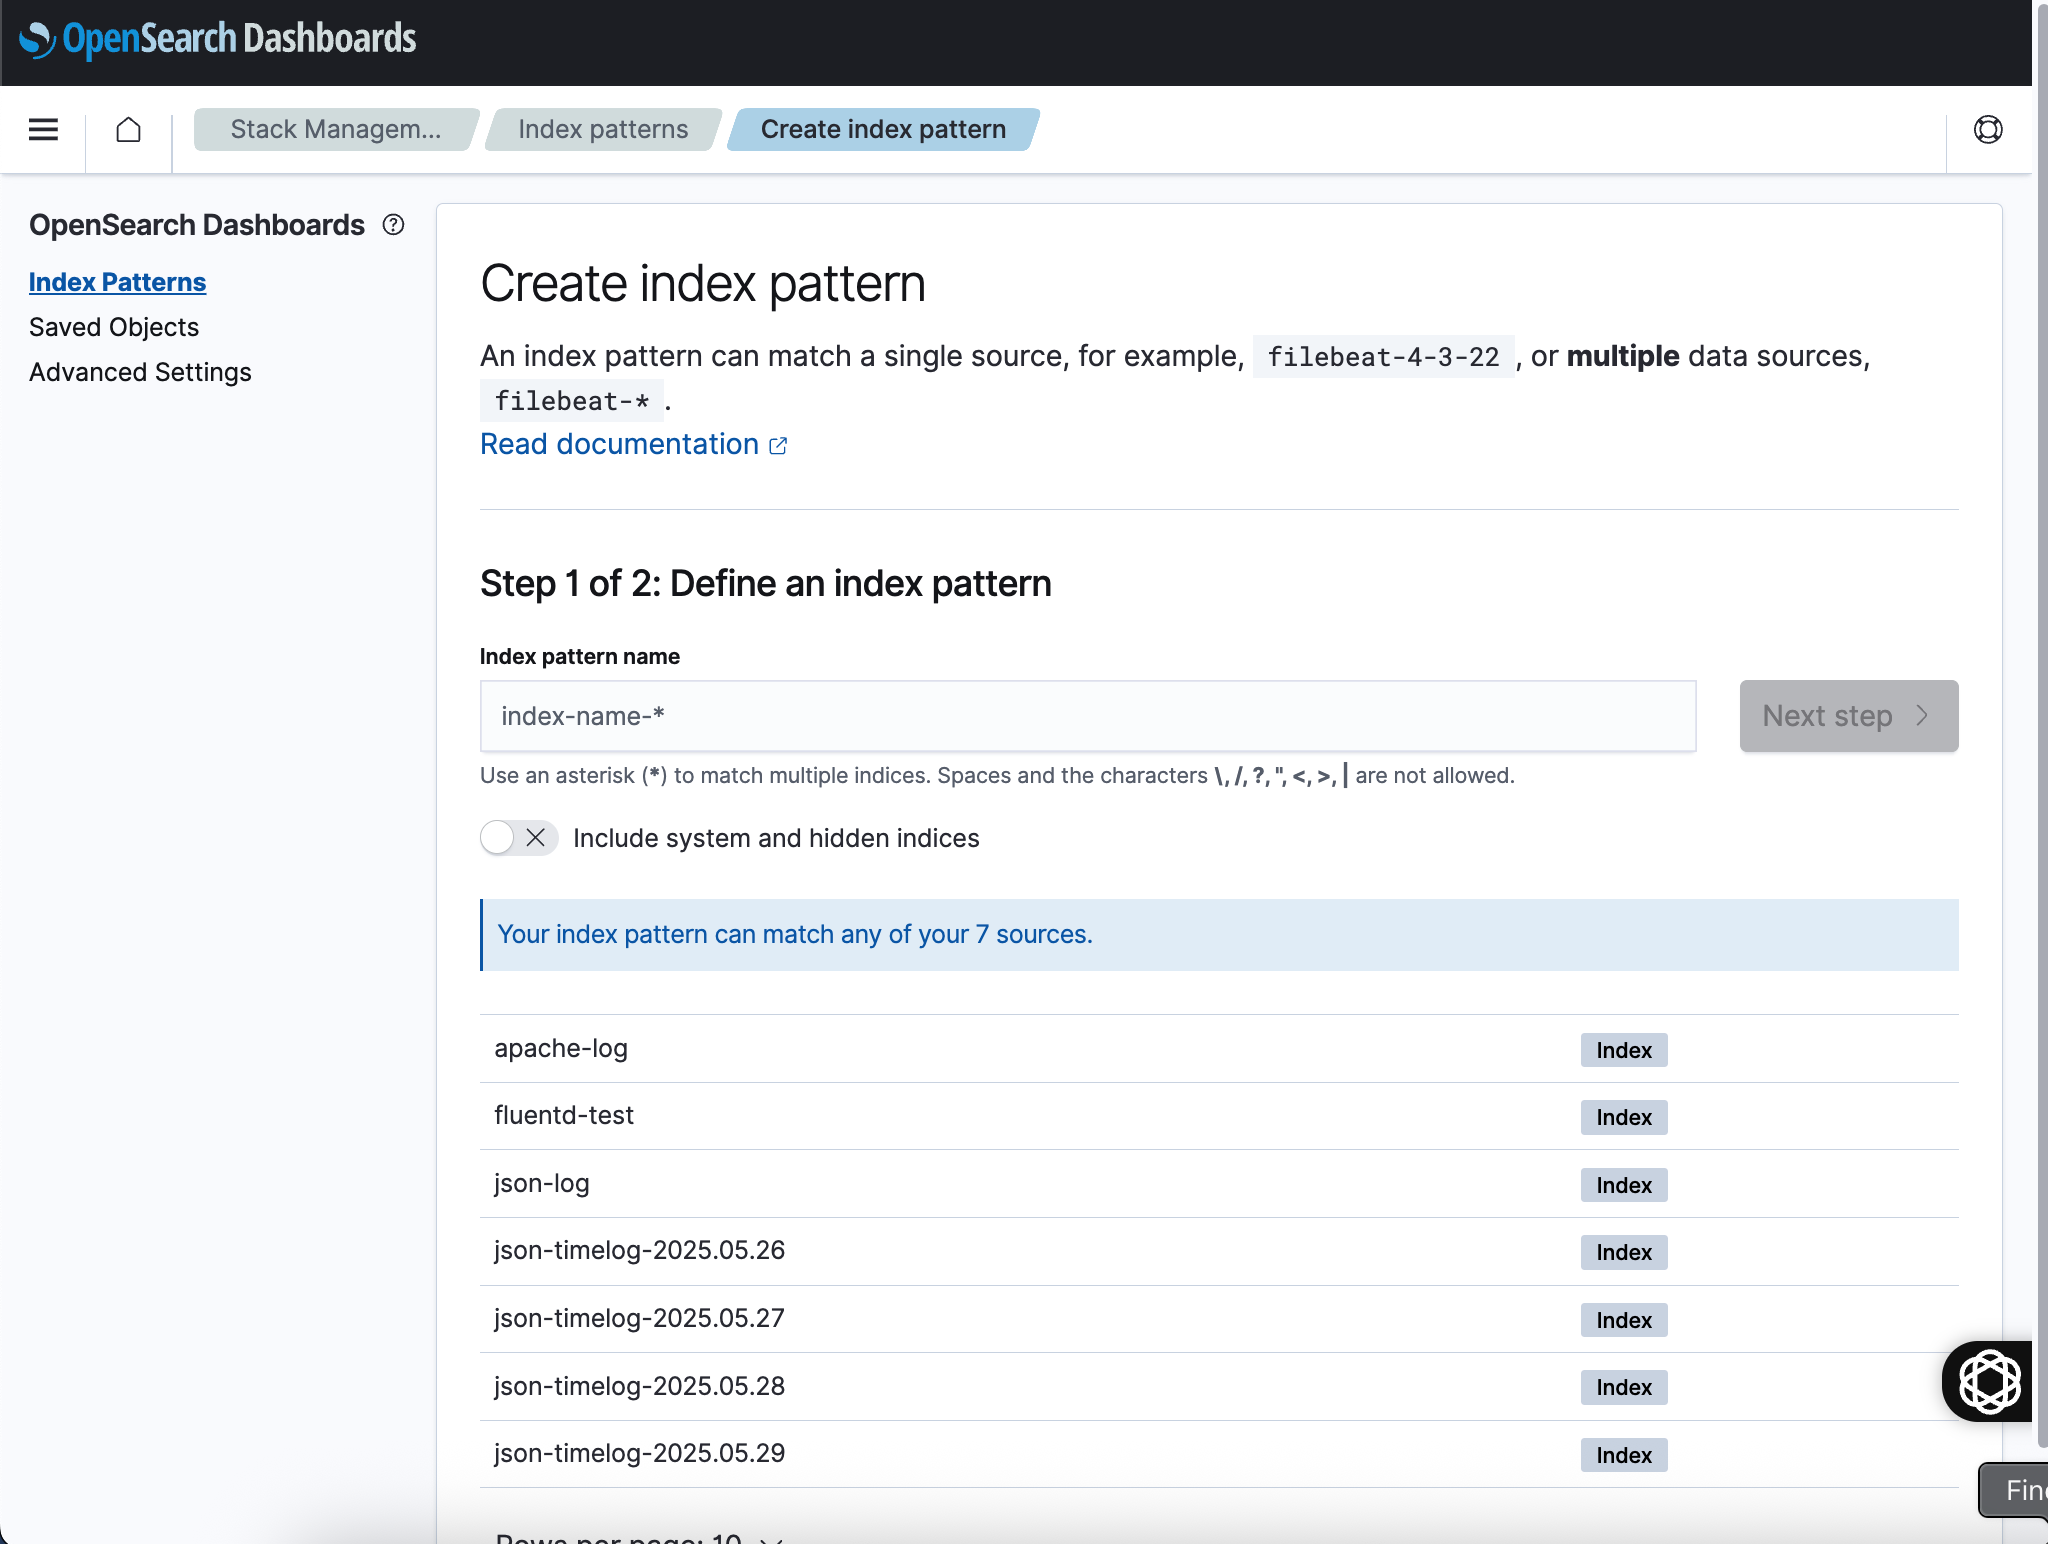Screen dimensions: 2048x1544
Task: Click the external link icon after Read documentation
Action: (x=778, y=446)
